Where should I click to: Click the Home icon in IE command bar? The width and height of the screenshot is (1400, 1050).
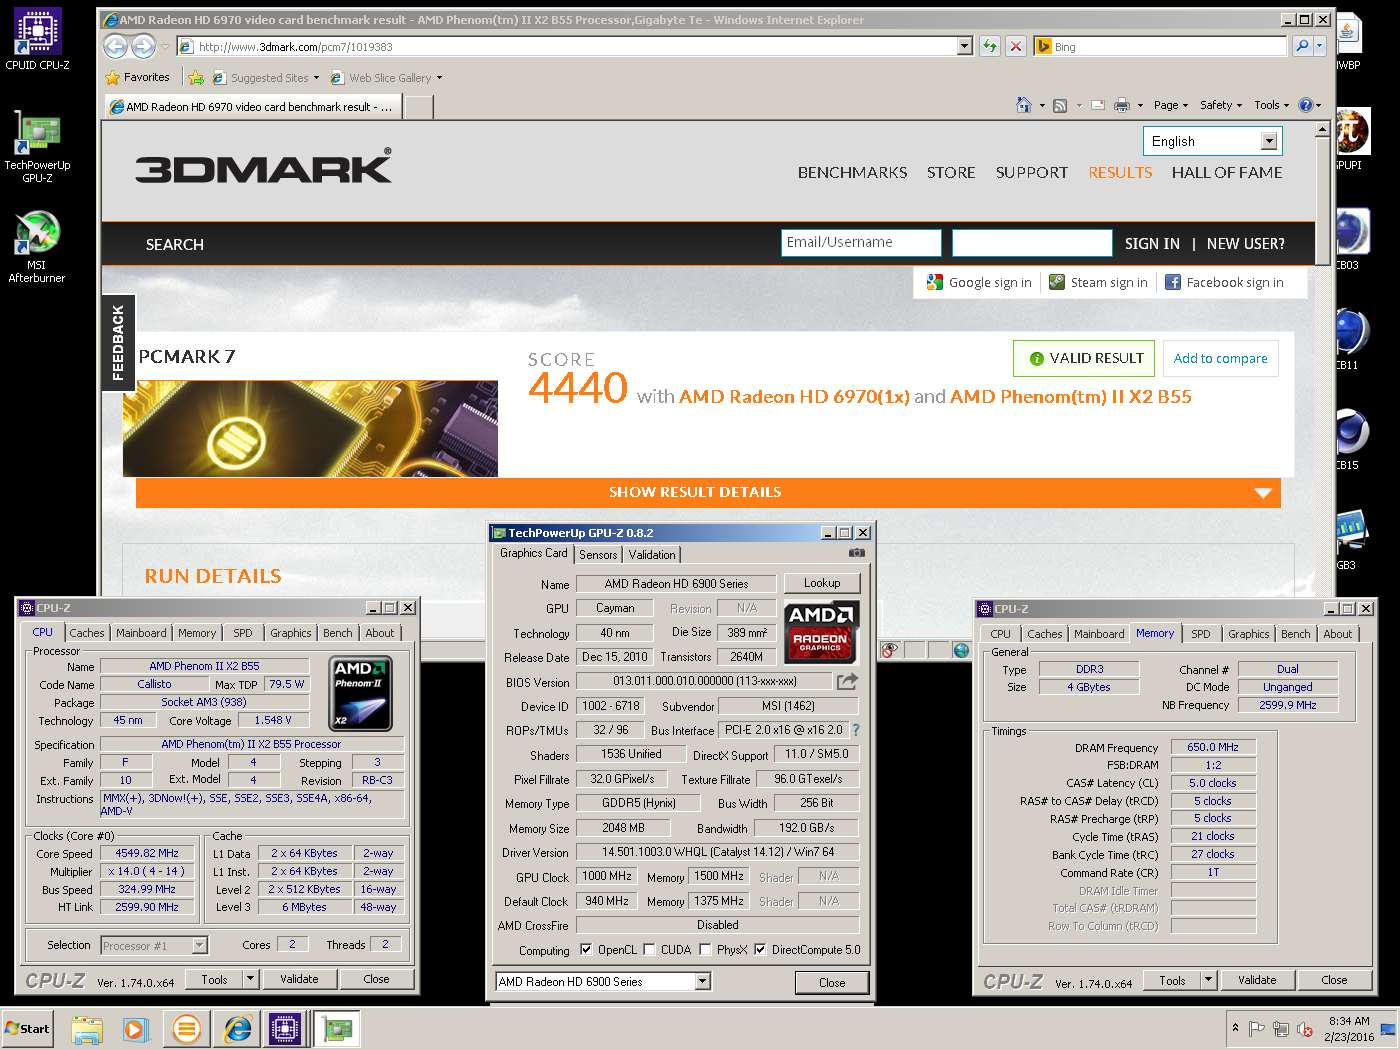tap(1024, 105)
